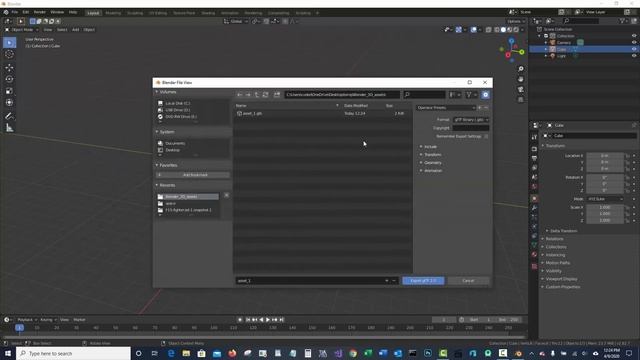Cancel the file export dialog

click(x=468, y=281)
